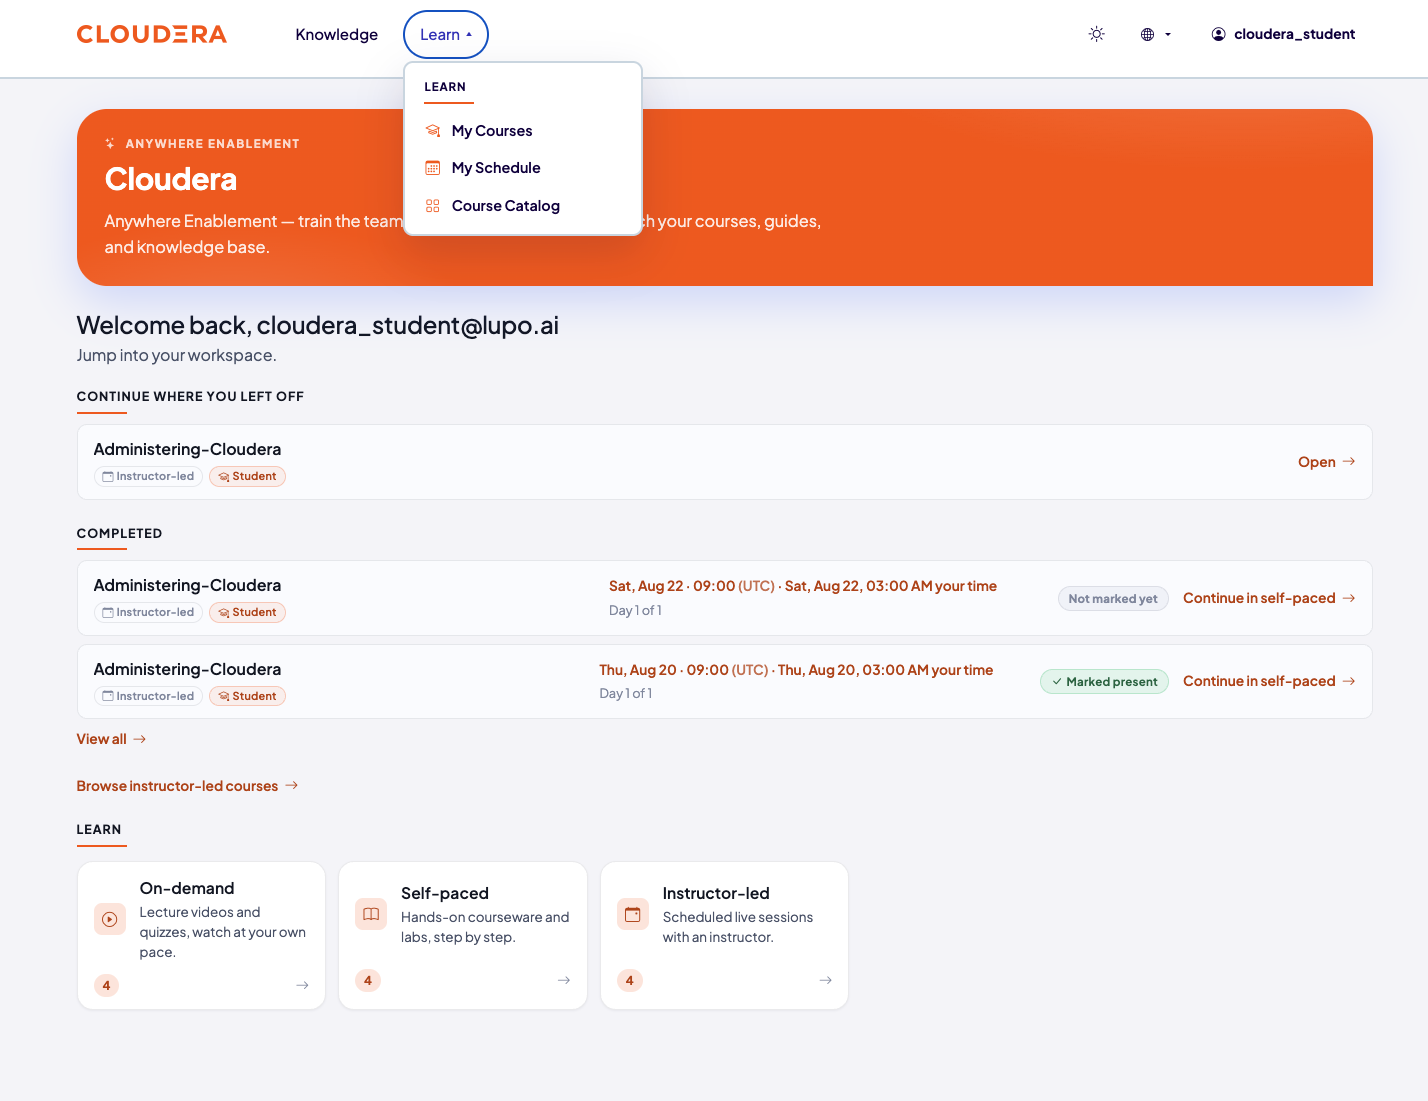Click the Marked present badge

(1104, 682)
